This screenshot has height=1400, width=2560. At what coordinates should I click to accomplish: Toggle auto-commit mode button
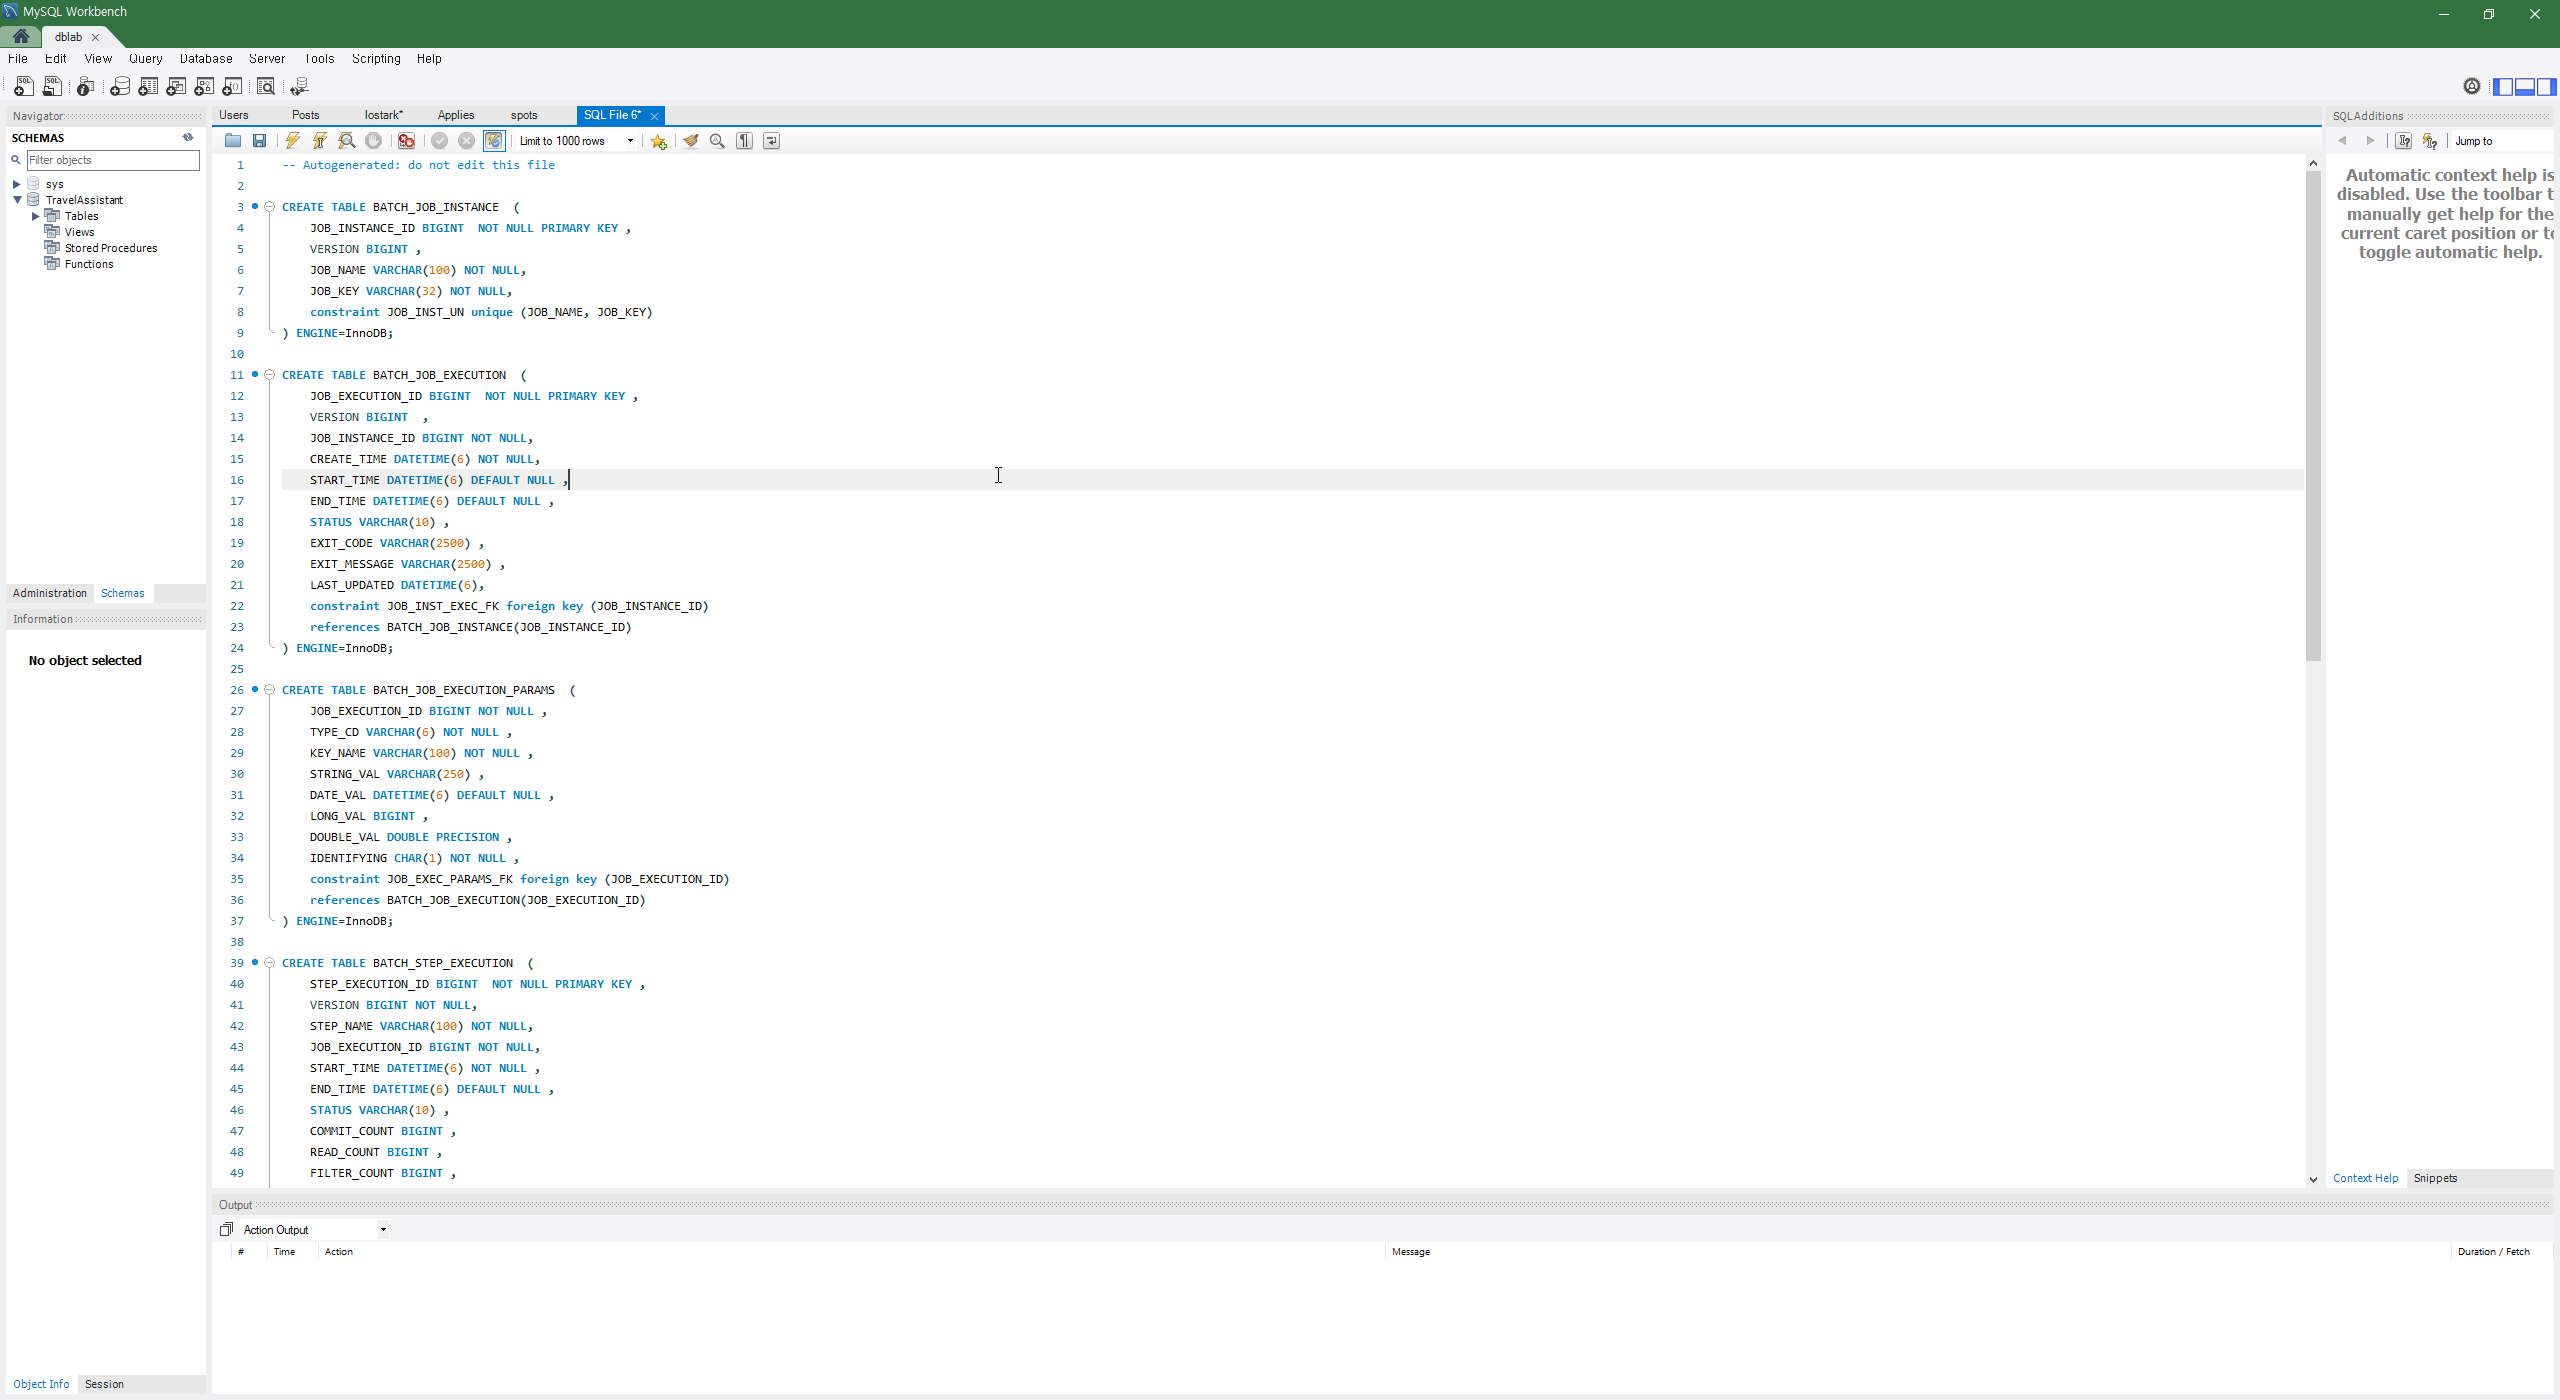(494, 141)
